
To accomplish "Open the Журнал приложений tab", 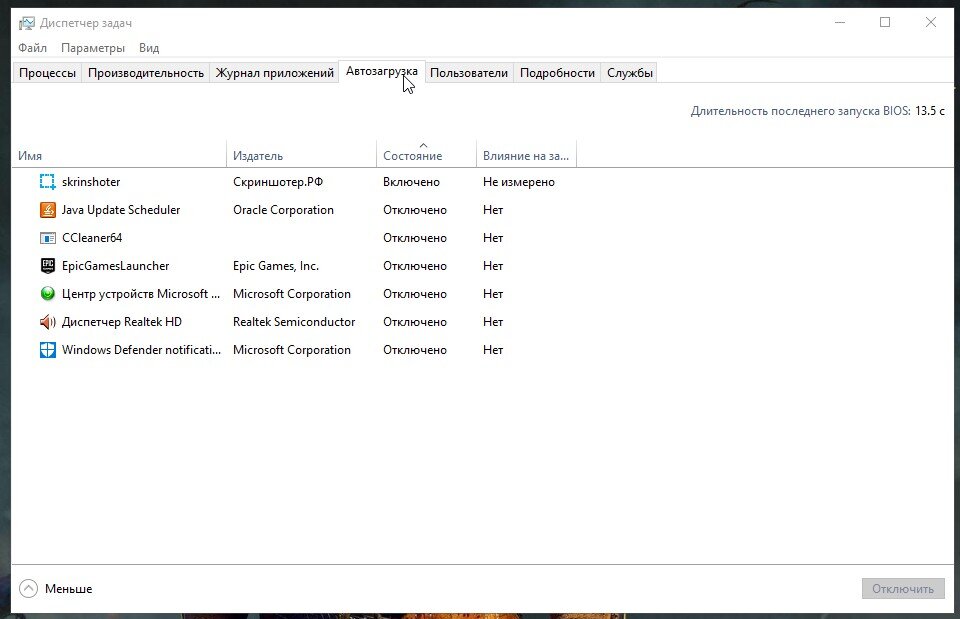I will [x=274, y=73].
